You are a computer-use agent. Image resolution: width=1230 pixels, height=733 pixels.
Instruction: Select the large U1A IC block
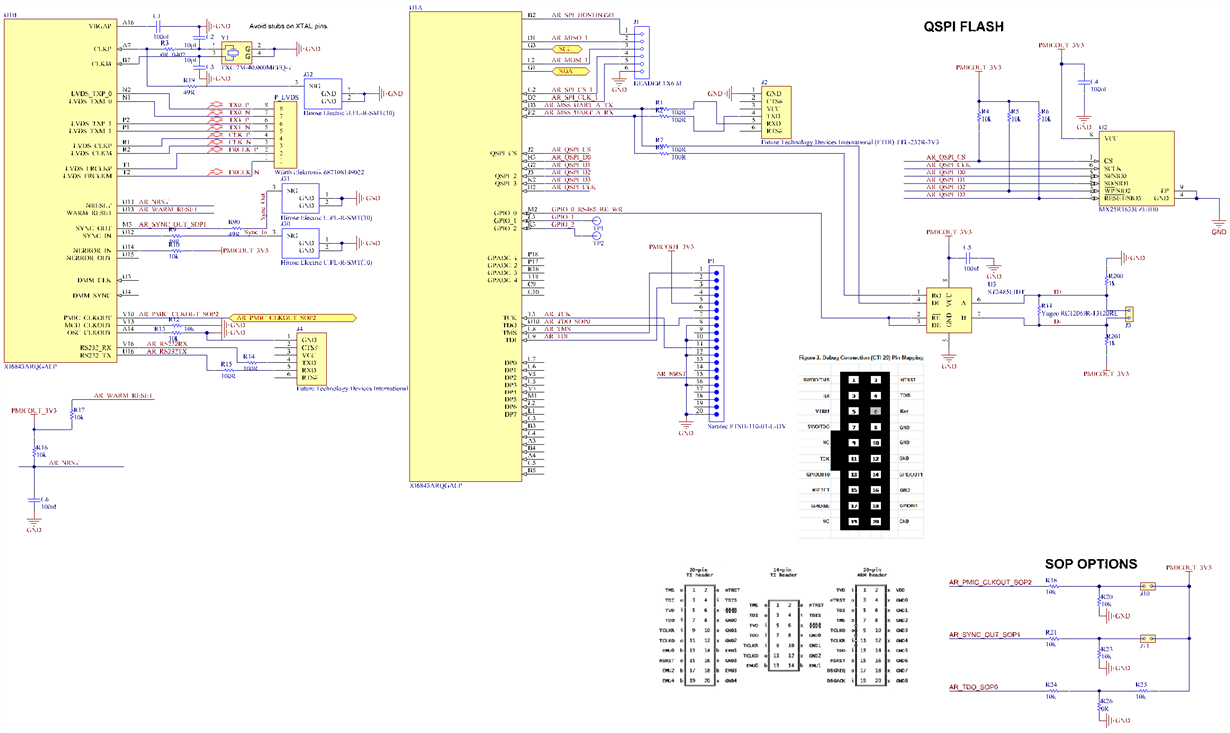pos(464,245)
